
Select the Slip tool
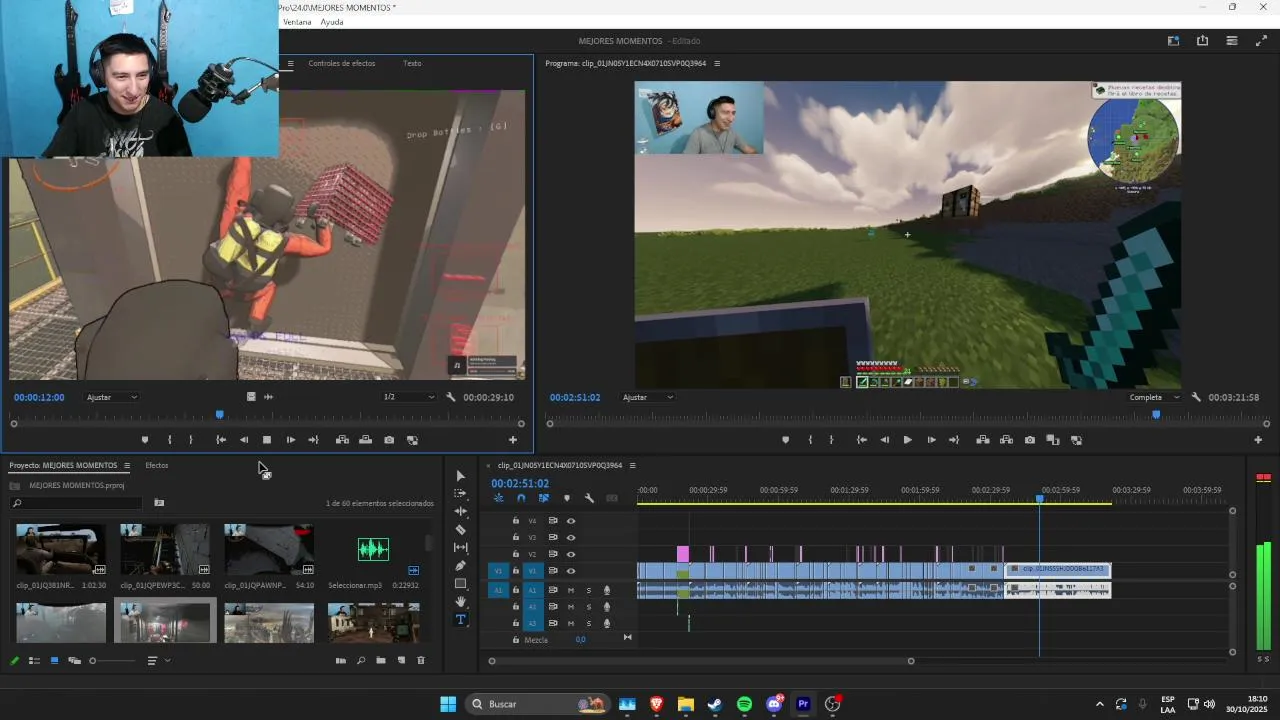pos(460,547)
